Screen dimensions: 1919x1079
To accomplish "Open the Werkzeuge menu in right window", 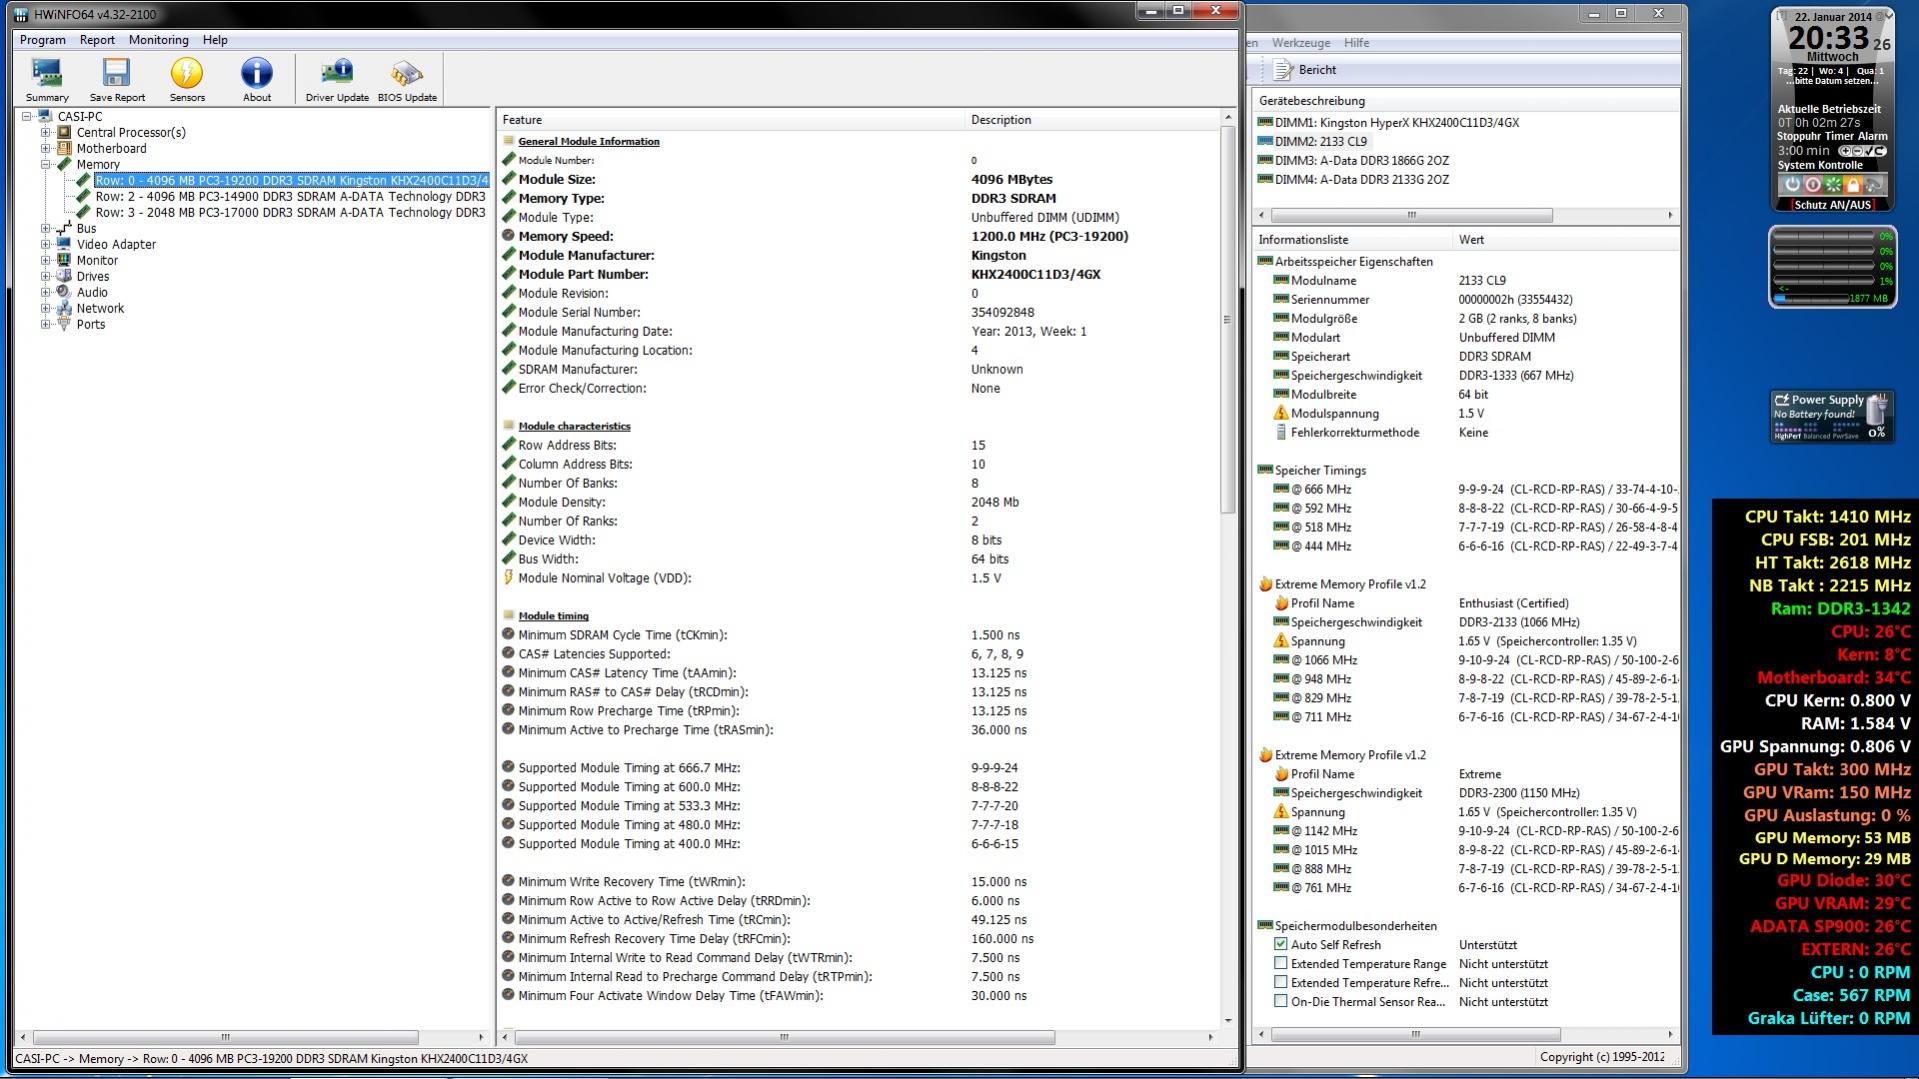I will coord(1300,43).
